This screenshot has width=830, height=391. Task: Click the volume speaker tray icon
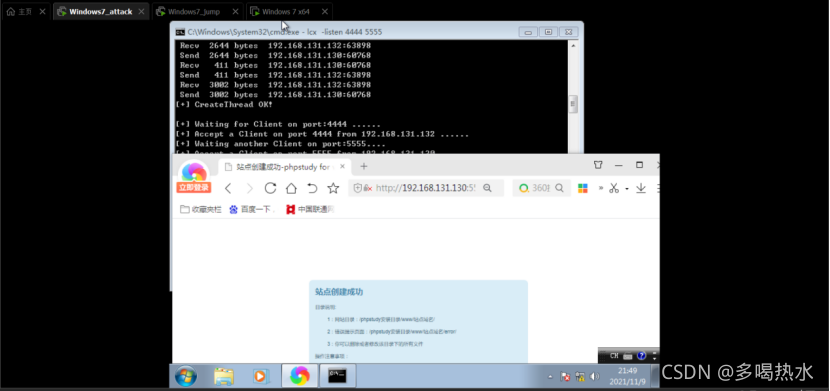595,377
